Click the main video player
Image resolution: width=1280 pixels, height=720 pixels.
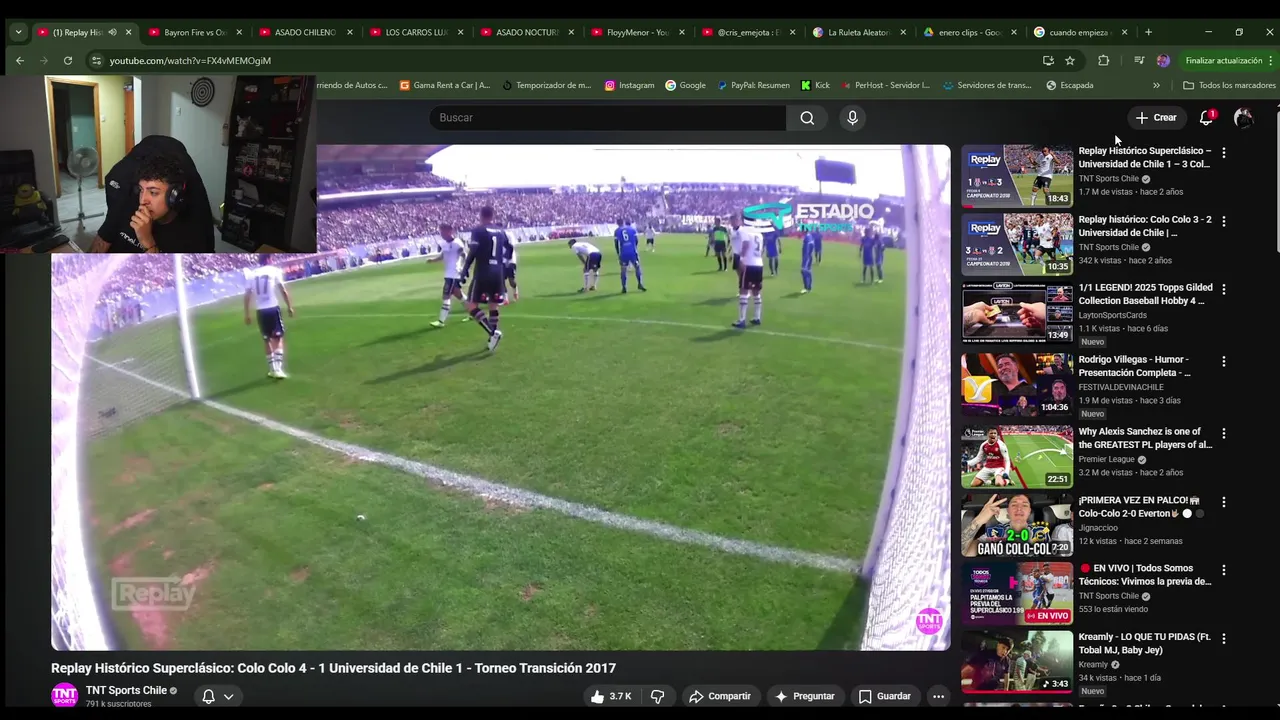pos(500,398)
